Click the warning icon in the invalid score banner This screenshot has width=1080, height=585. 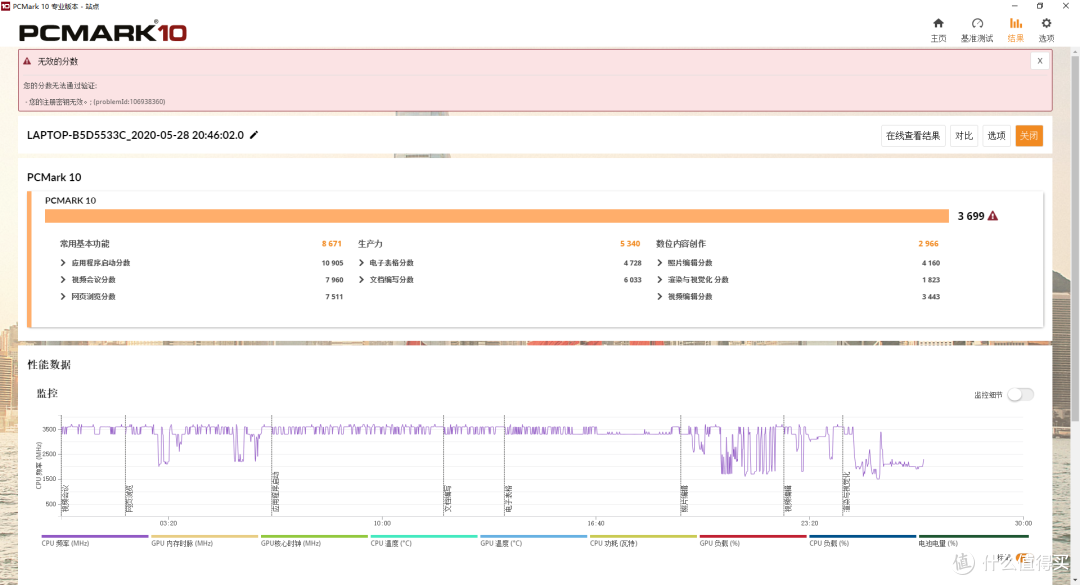pos(27,61)
